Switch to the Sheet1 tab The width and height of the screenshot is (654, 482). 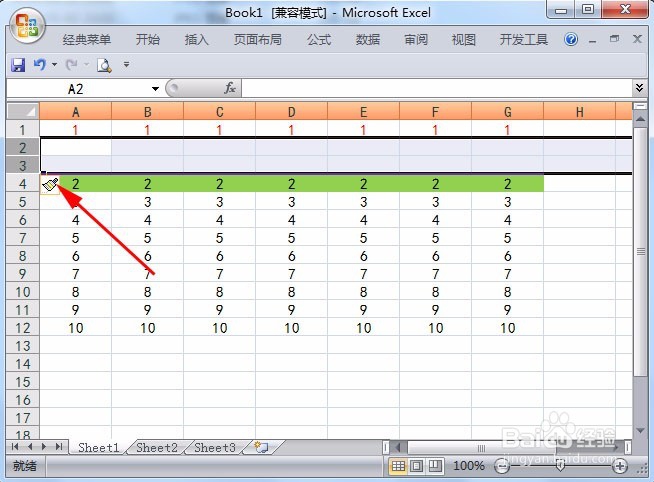pos(98,447)
